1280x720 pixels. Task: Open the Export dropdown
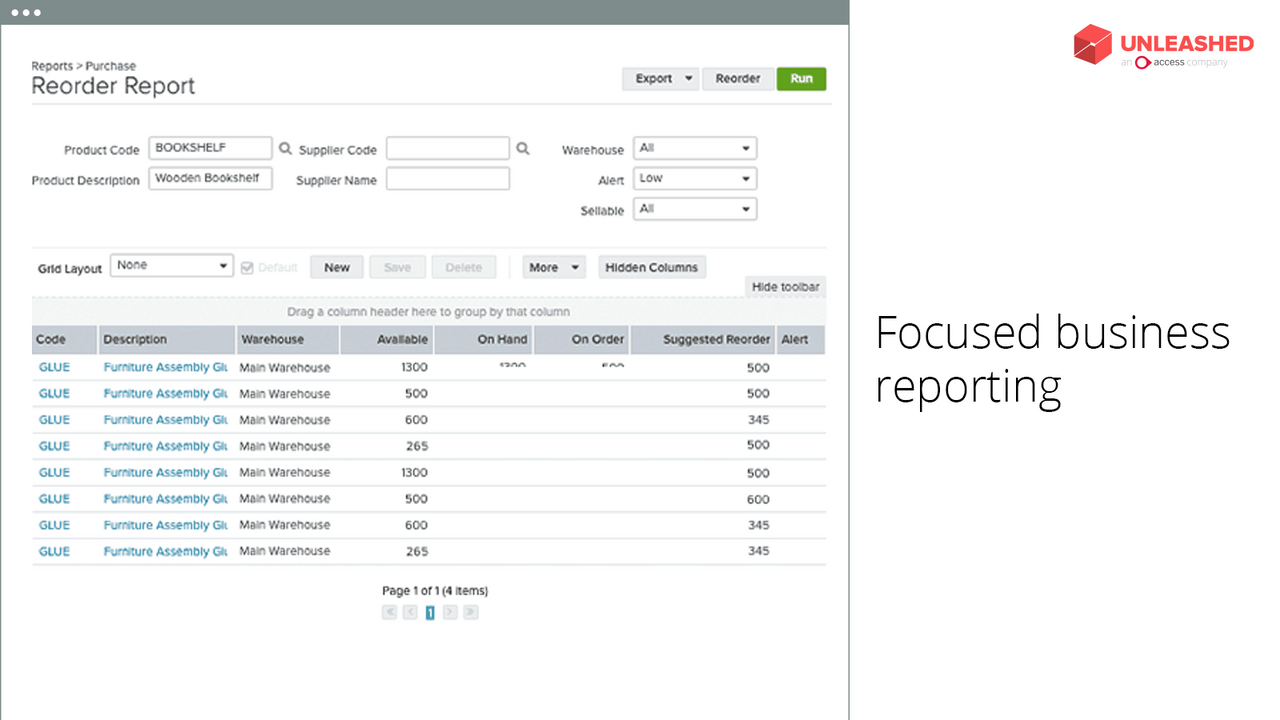tap(660, 79)
